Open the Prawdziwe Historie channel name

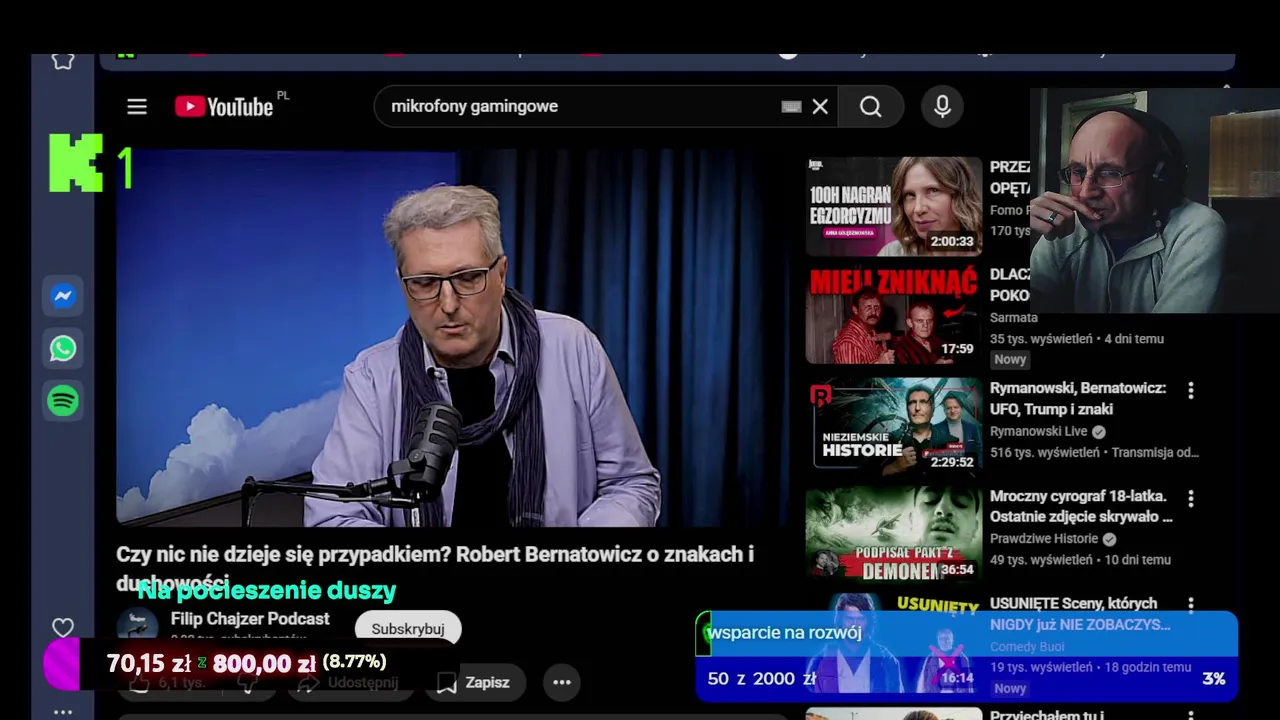[1043, 539]
